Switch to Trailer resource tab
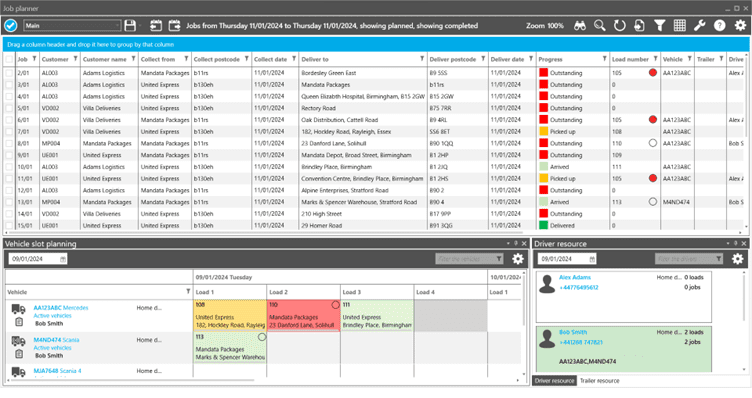This screenshot has width=752, height=398. coord(599,381)
